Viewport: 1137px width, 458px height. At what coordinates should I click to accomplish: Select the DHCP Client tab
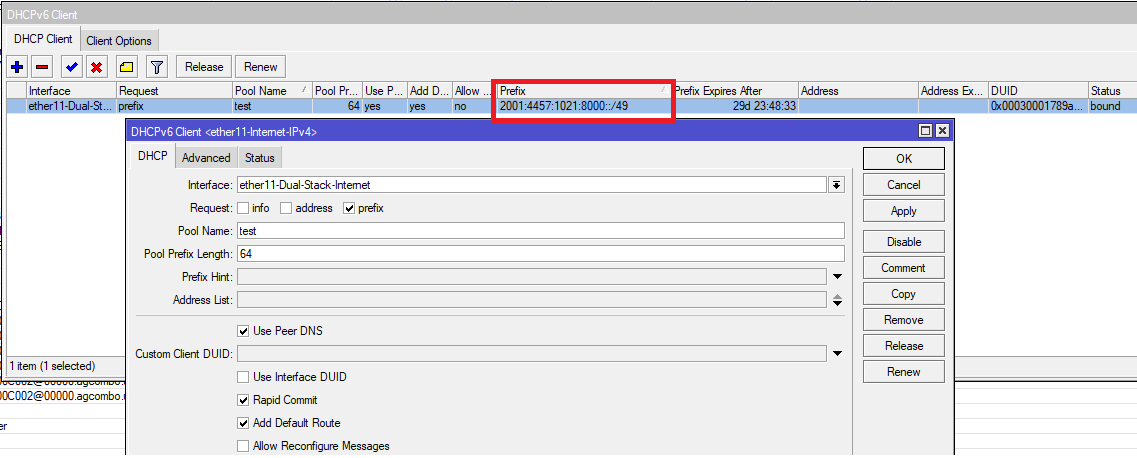point(44,39)
